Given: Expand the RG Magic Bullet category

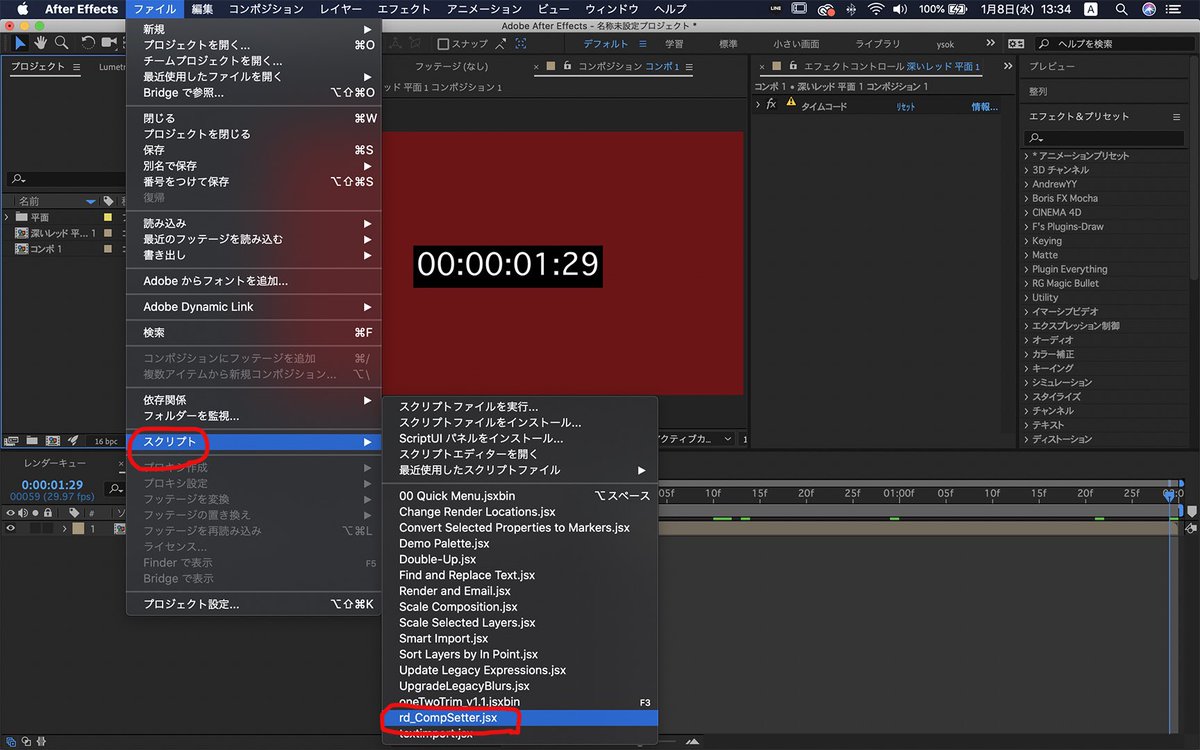Looking at the screenshot, I should [x=1026, y=283].
